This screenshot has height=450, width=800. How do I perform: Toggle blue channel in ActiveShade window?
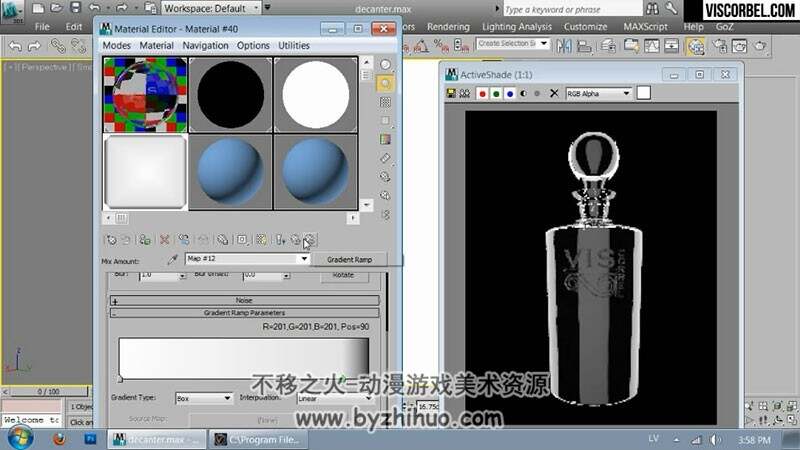coord(510,93)
